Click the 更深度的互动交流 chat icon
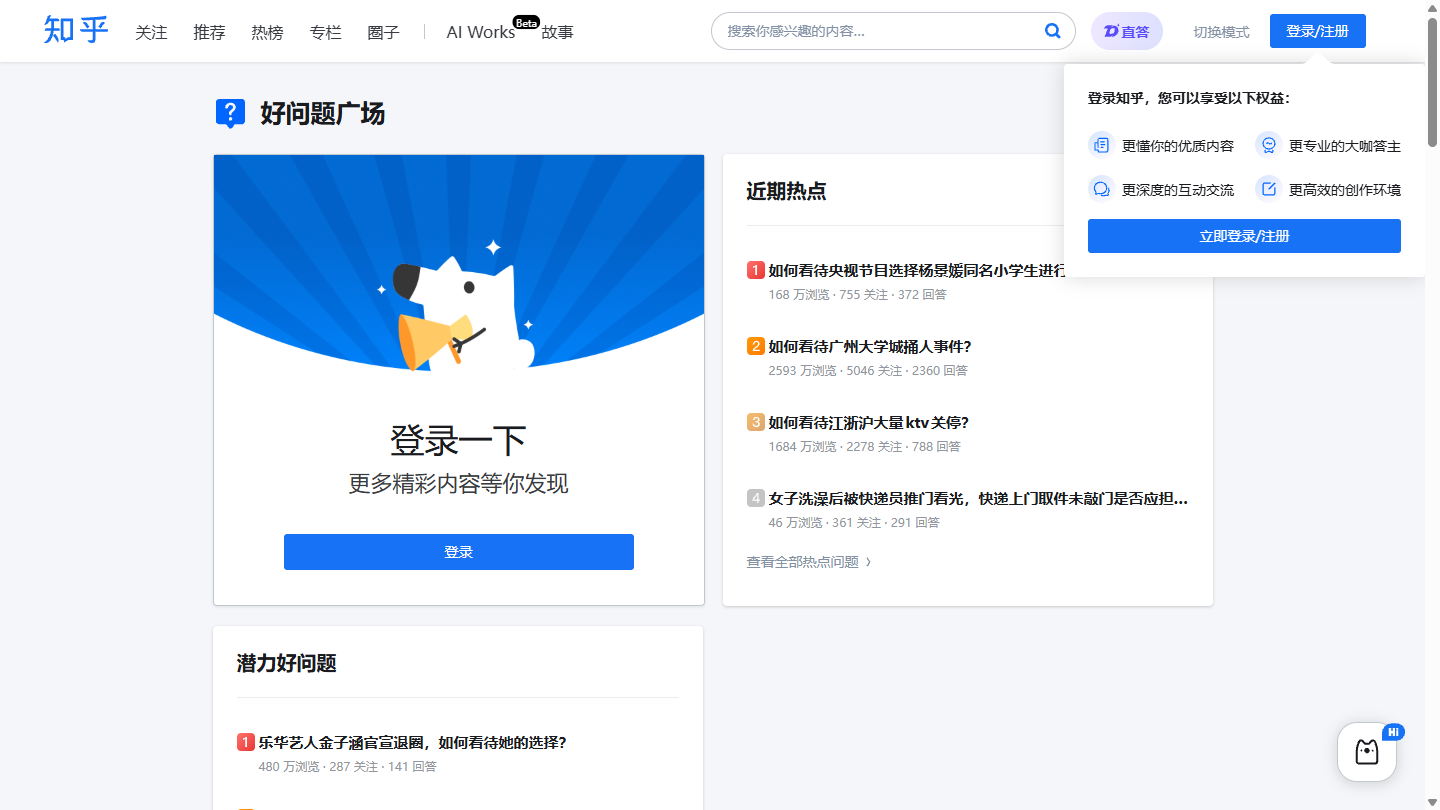The height and width of the screenshot is (810, 1440). (x=1101, y=188)
